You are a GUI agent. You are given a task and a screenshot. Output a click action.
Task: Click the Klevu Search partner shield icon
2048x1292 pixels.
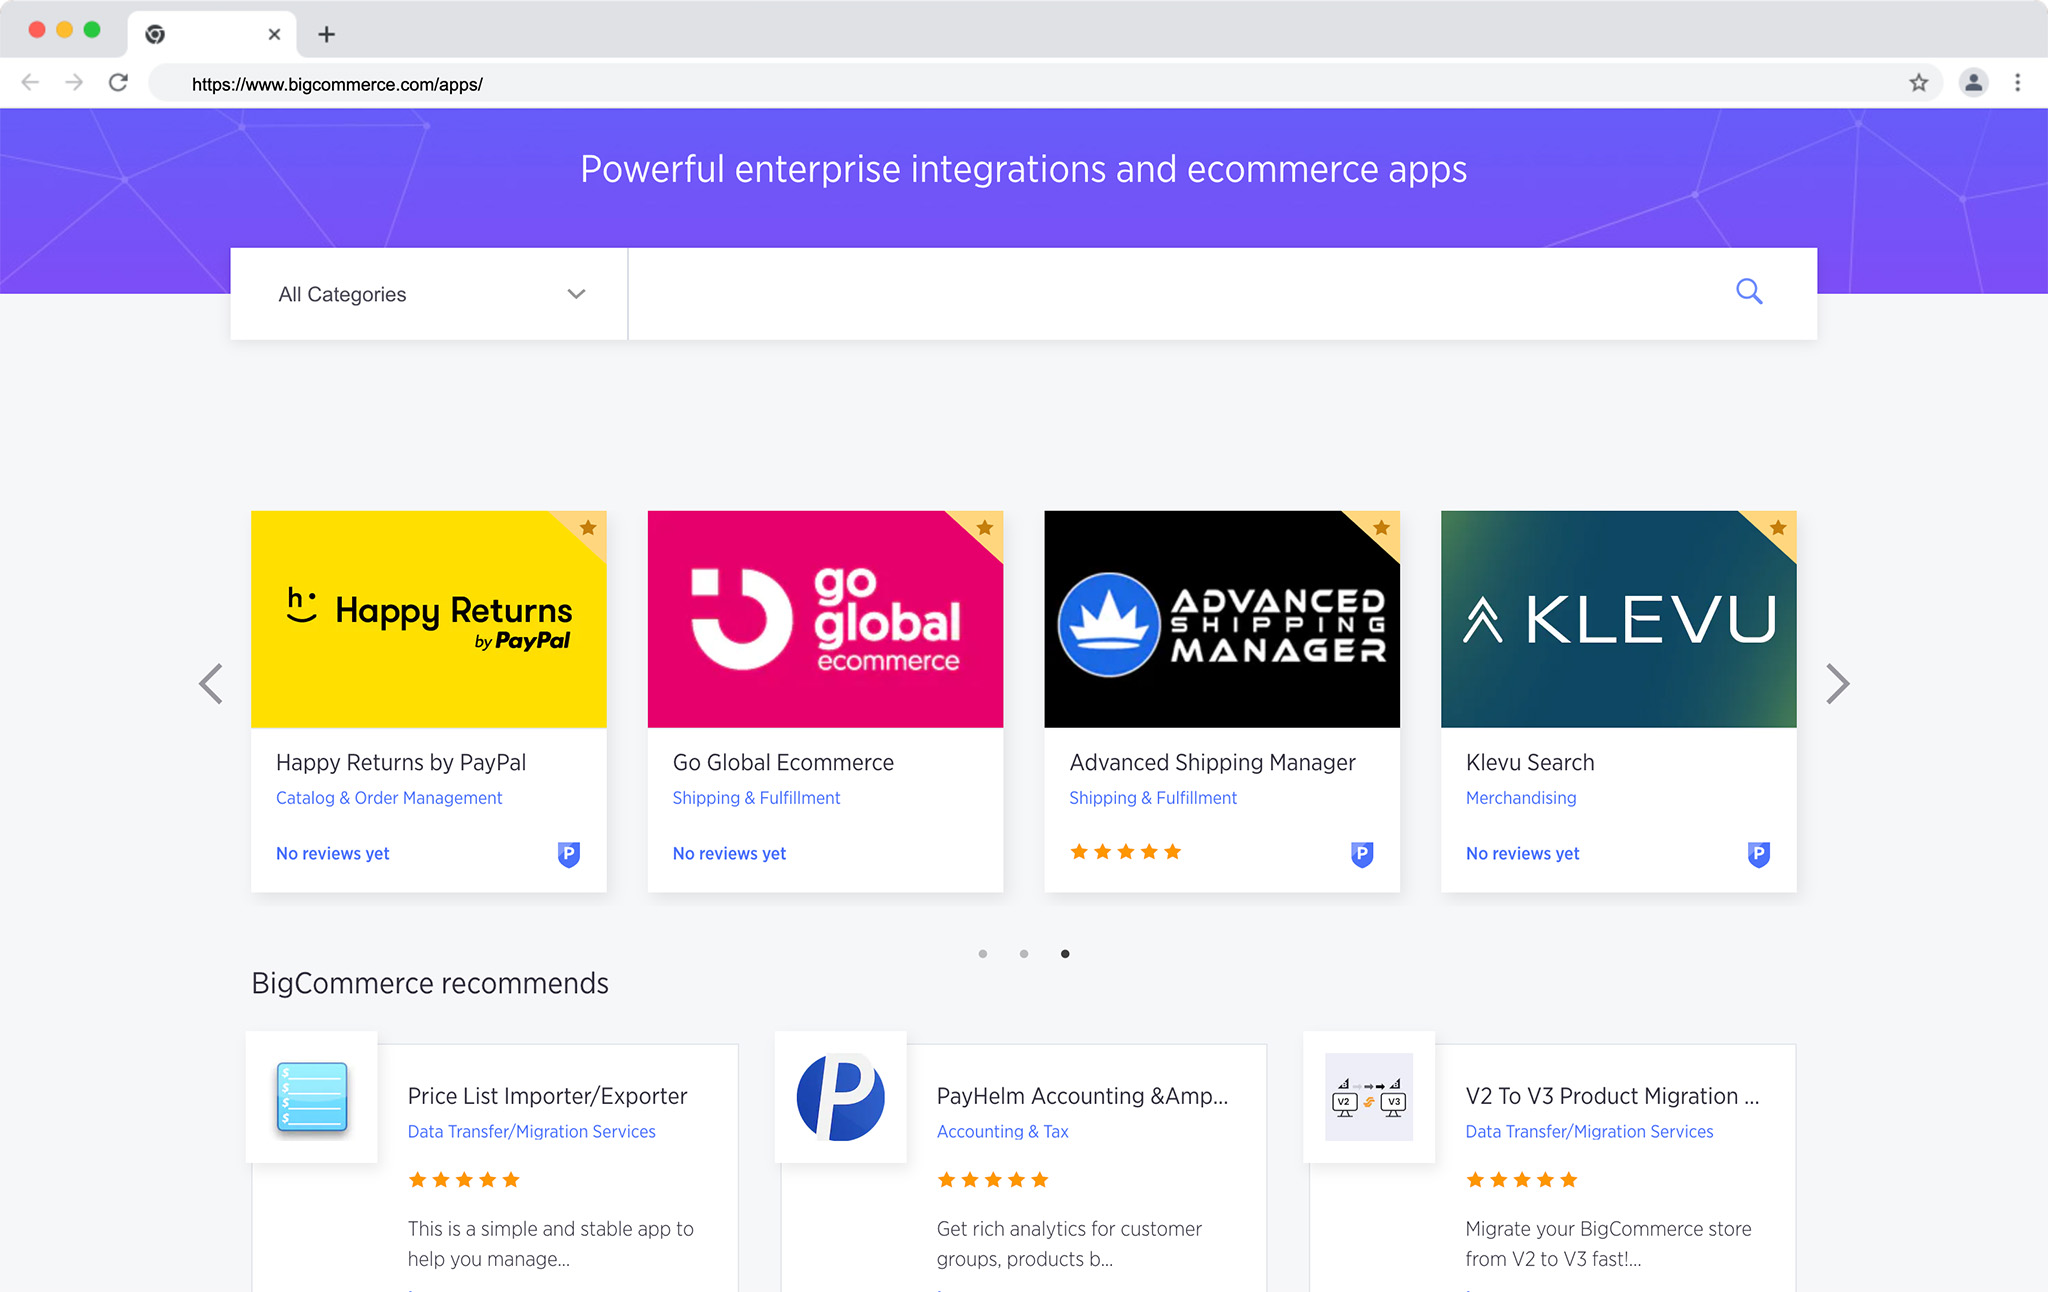(1759, 854)
